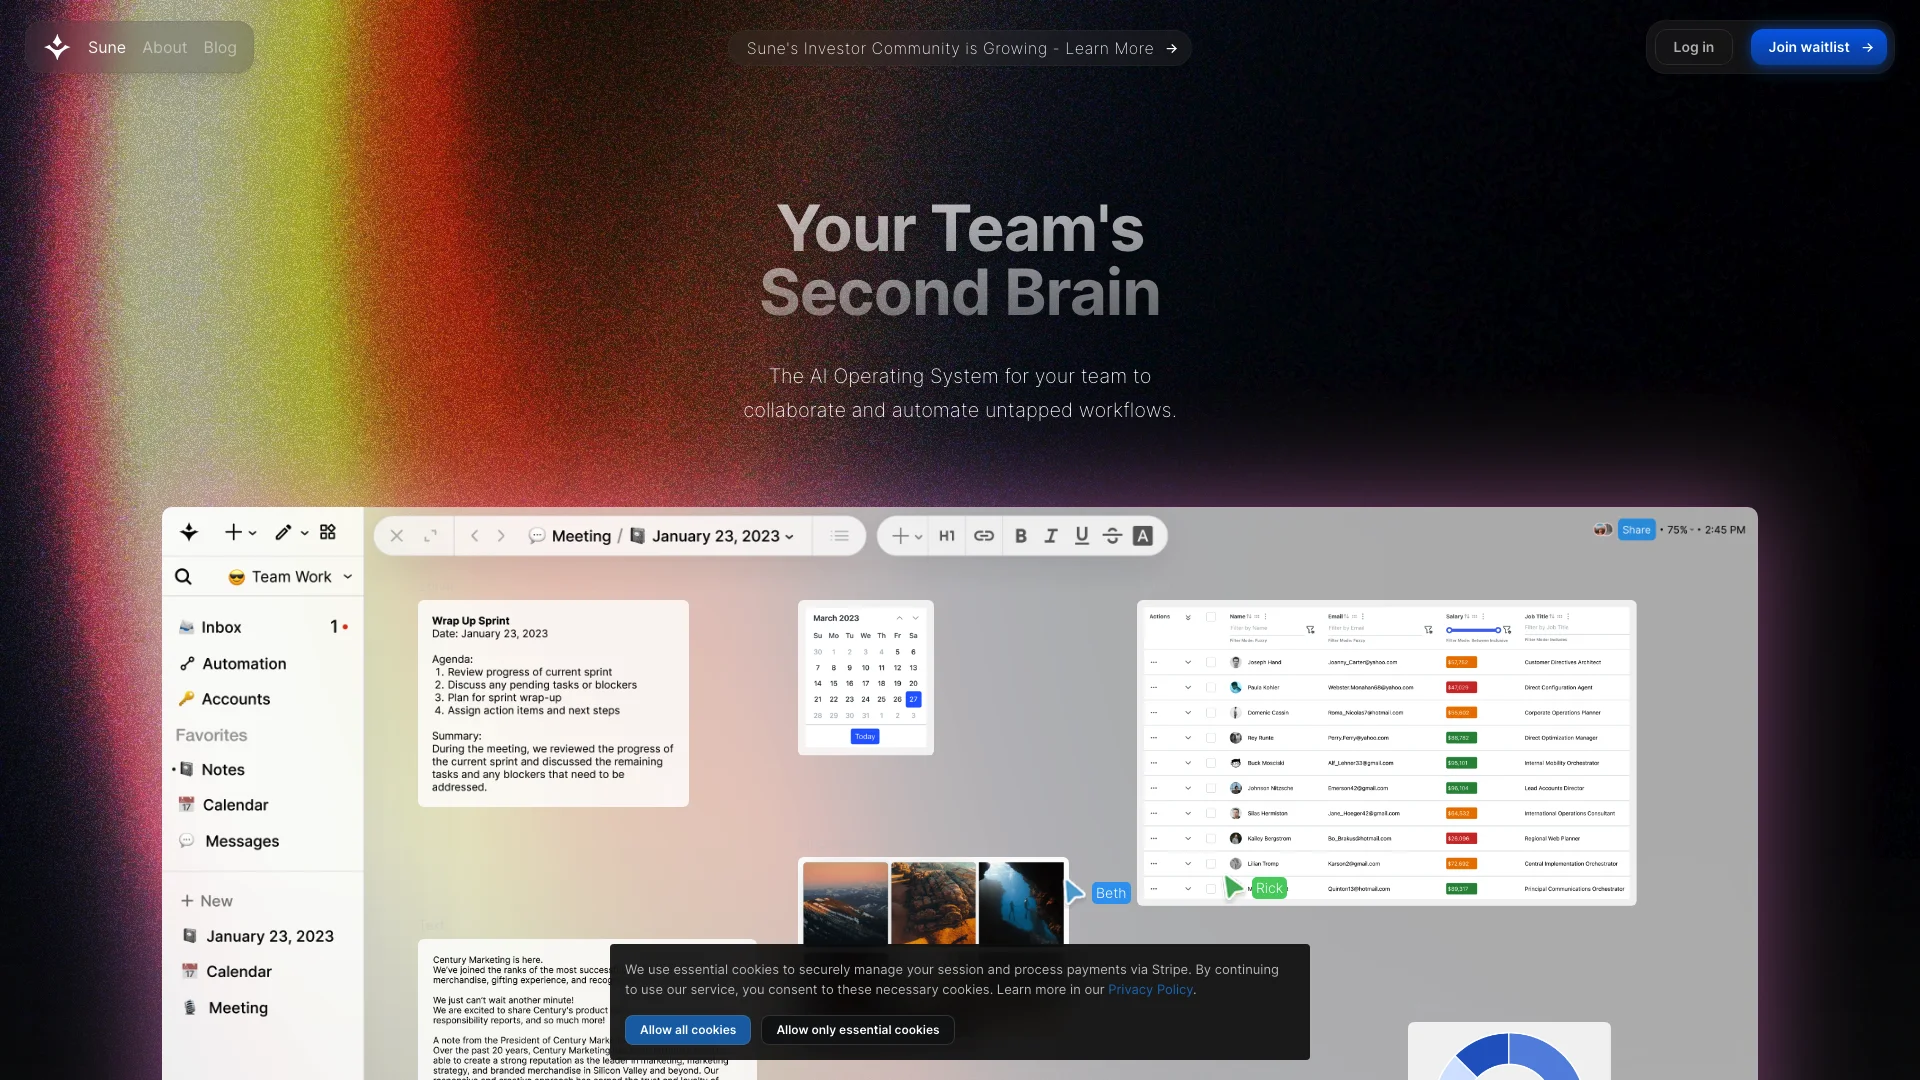Go to previous month in March 2023 calendar
The width and height of the screenshot is (1920, 1080).
tap(899, 618)
